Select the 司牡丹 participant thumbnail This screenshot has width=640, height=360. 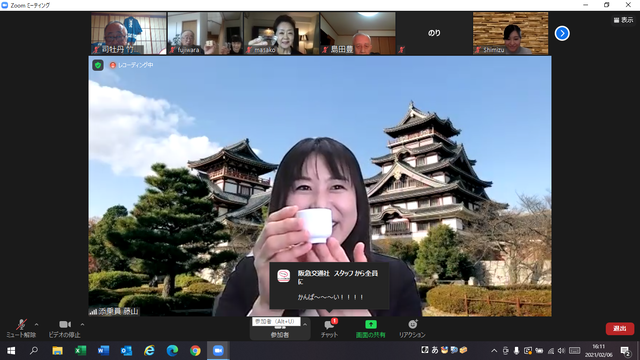129,33
